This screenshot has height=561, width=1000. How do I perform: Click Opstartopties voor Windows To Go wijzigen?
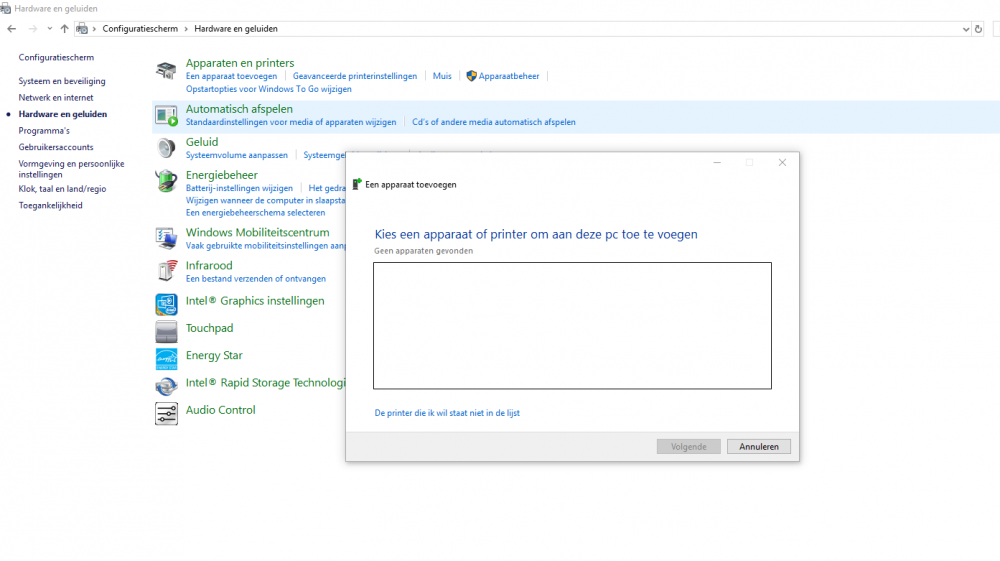pyautogui.click(x=268, y=89)
